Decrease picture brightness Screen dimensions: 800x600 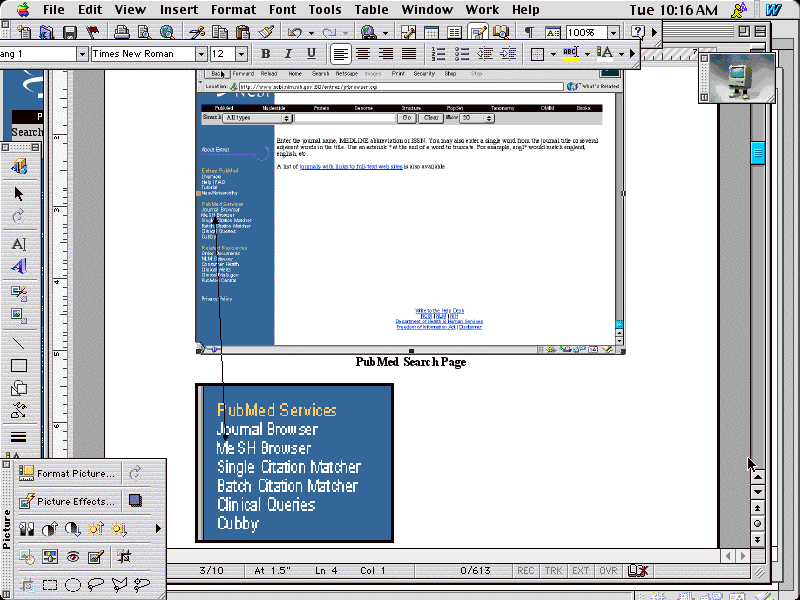point(119,529)
